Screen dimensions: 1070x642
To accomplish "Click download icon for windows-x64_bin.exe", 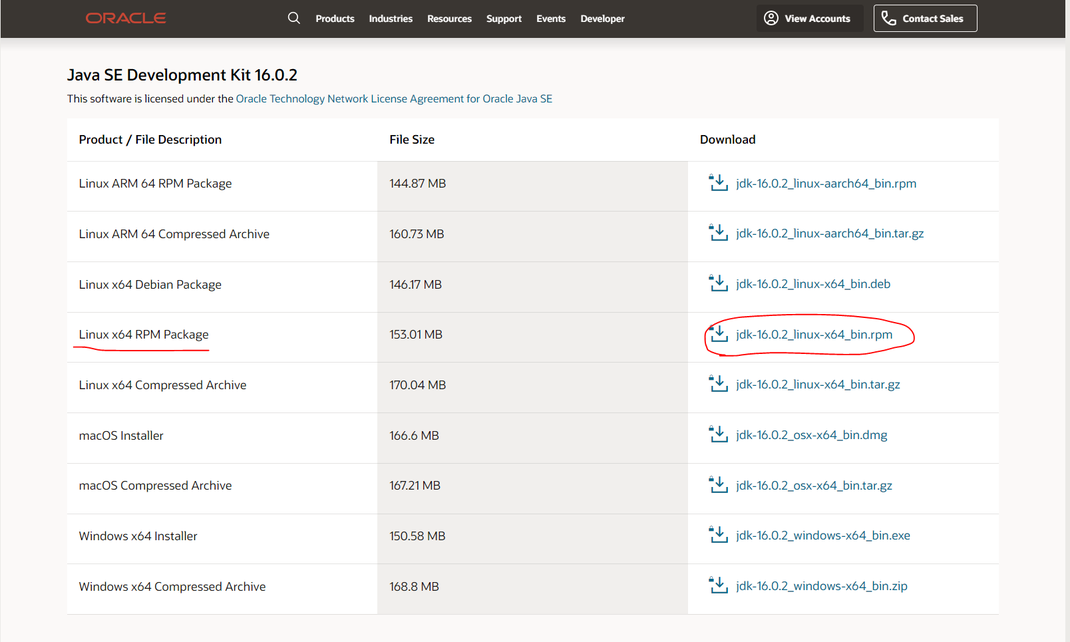I will point(719,535).
